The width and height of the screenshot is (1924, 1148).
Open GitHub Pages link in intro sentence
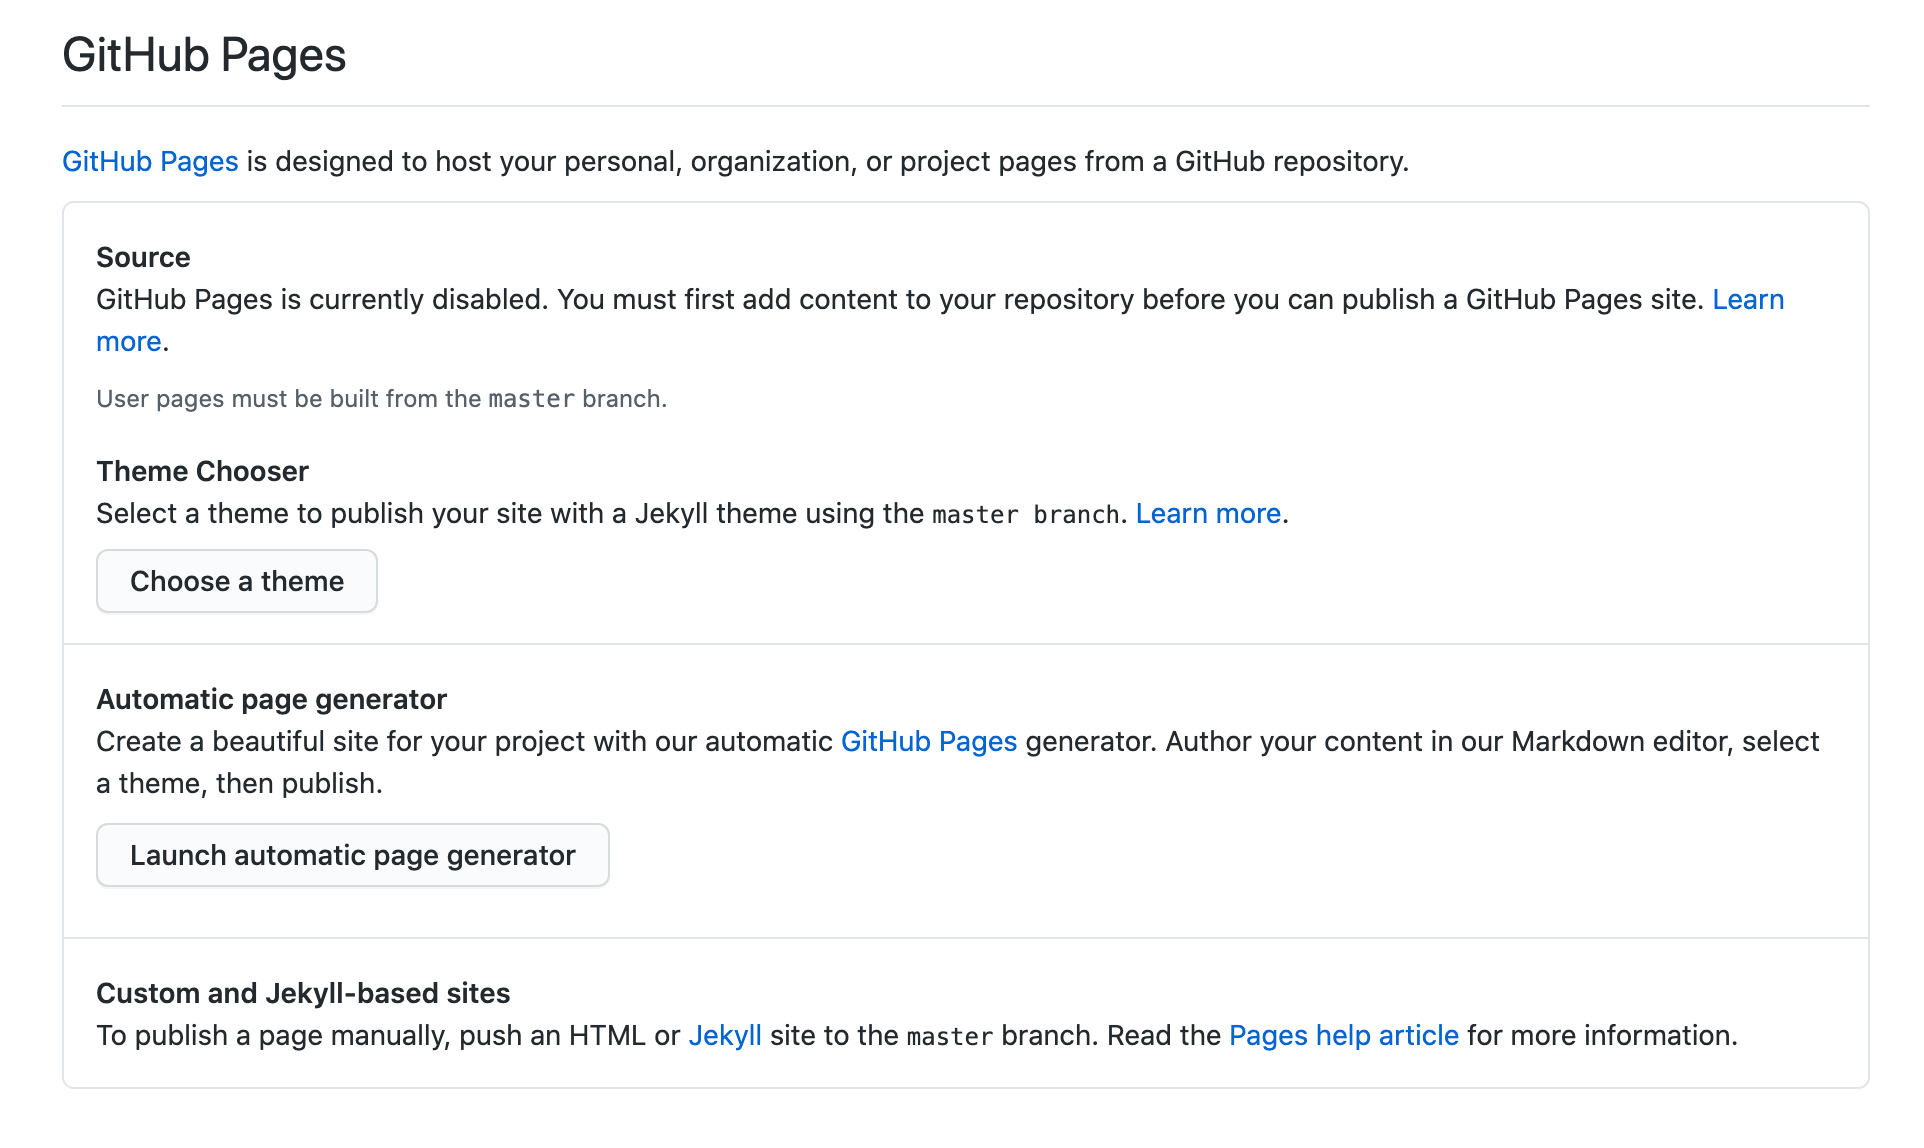click(x=150, y=161)
